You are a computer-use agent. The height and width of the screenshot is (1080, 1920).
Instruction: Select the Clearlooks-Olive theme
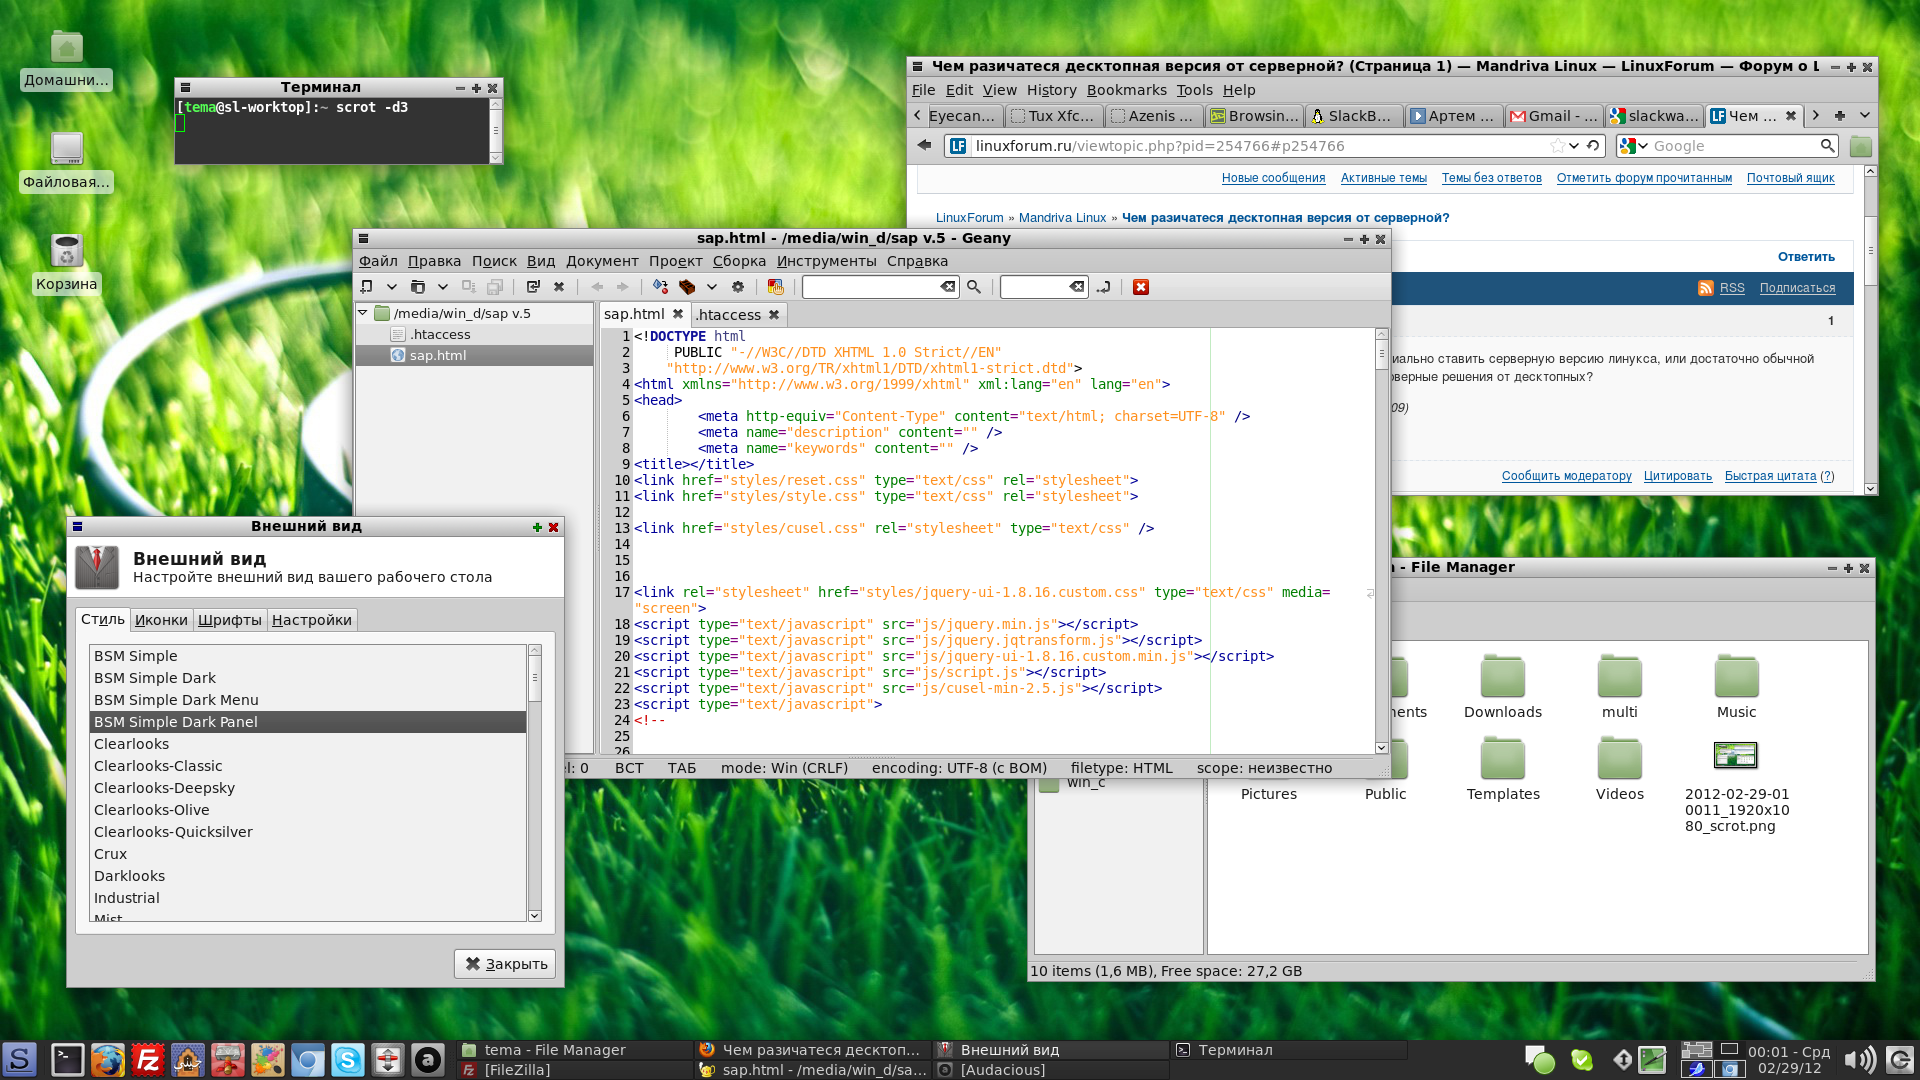click(x=308, y=810)
